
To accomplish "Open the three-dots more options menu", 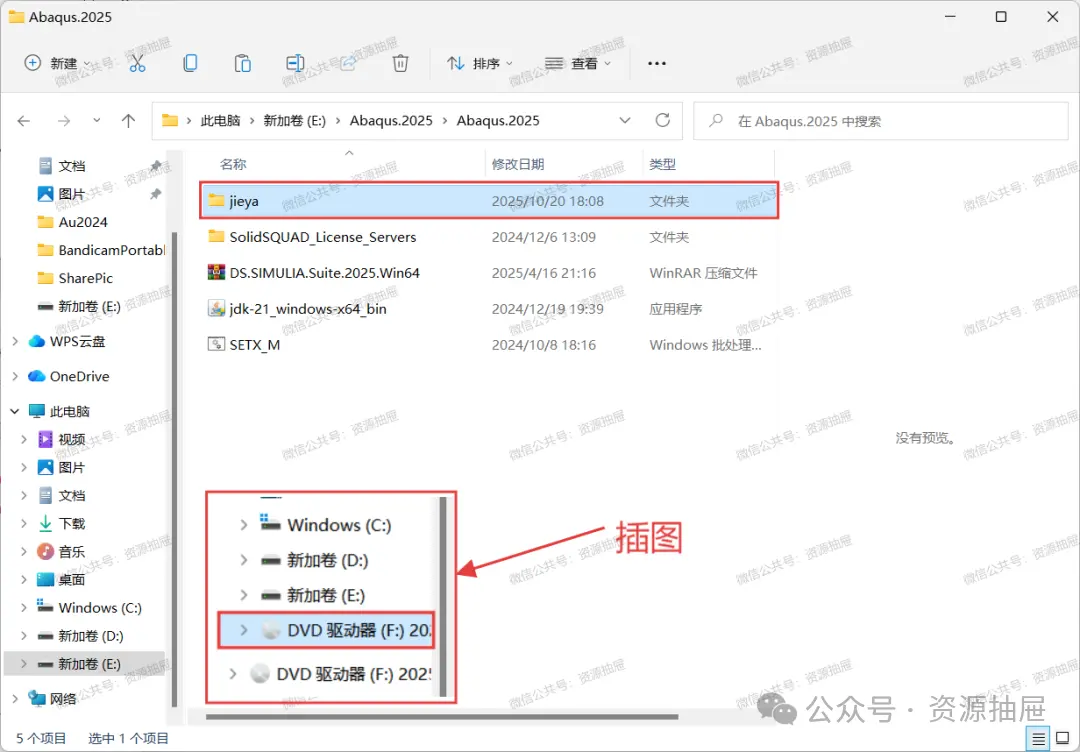I will click(656, 63).
